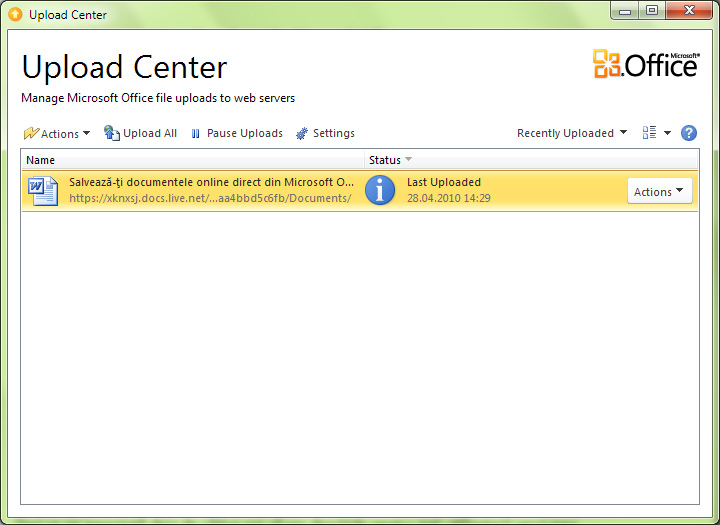Click the gear icon beside Settings

[302, 133]
